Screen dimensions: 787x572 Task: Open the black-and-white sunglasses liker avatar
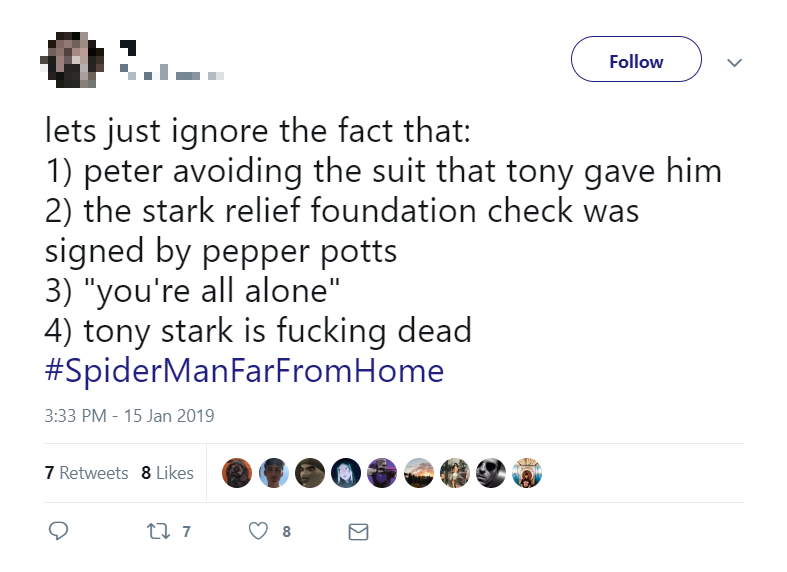[490, 473]
